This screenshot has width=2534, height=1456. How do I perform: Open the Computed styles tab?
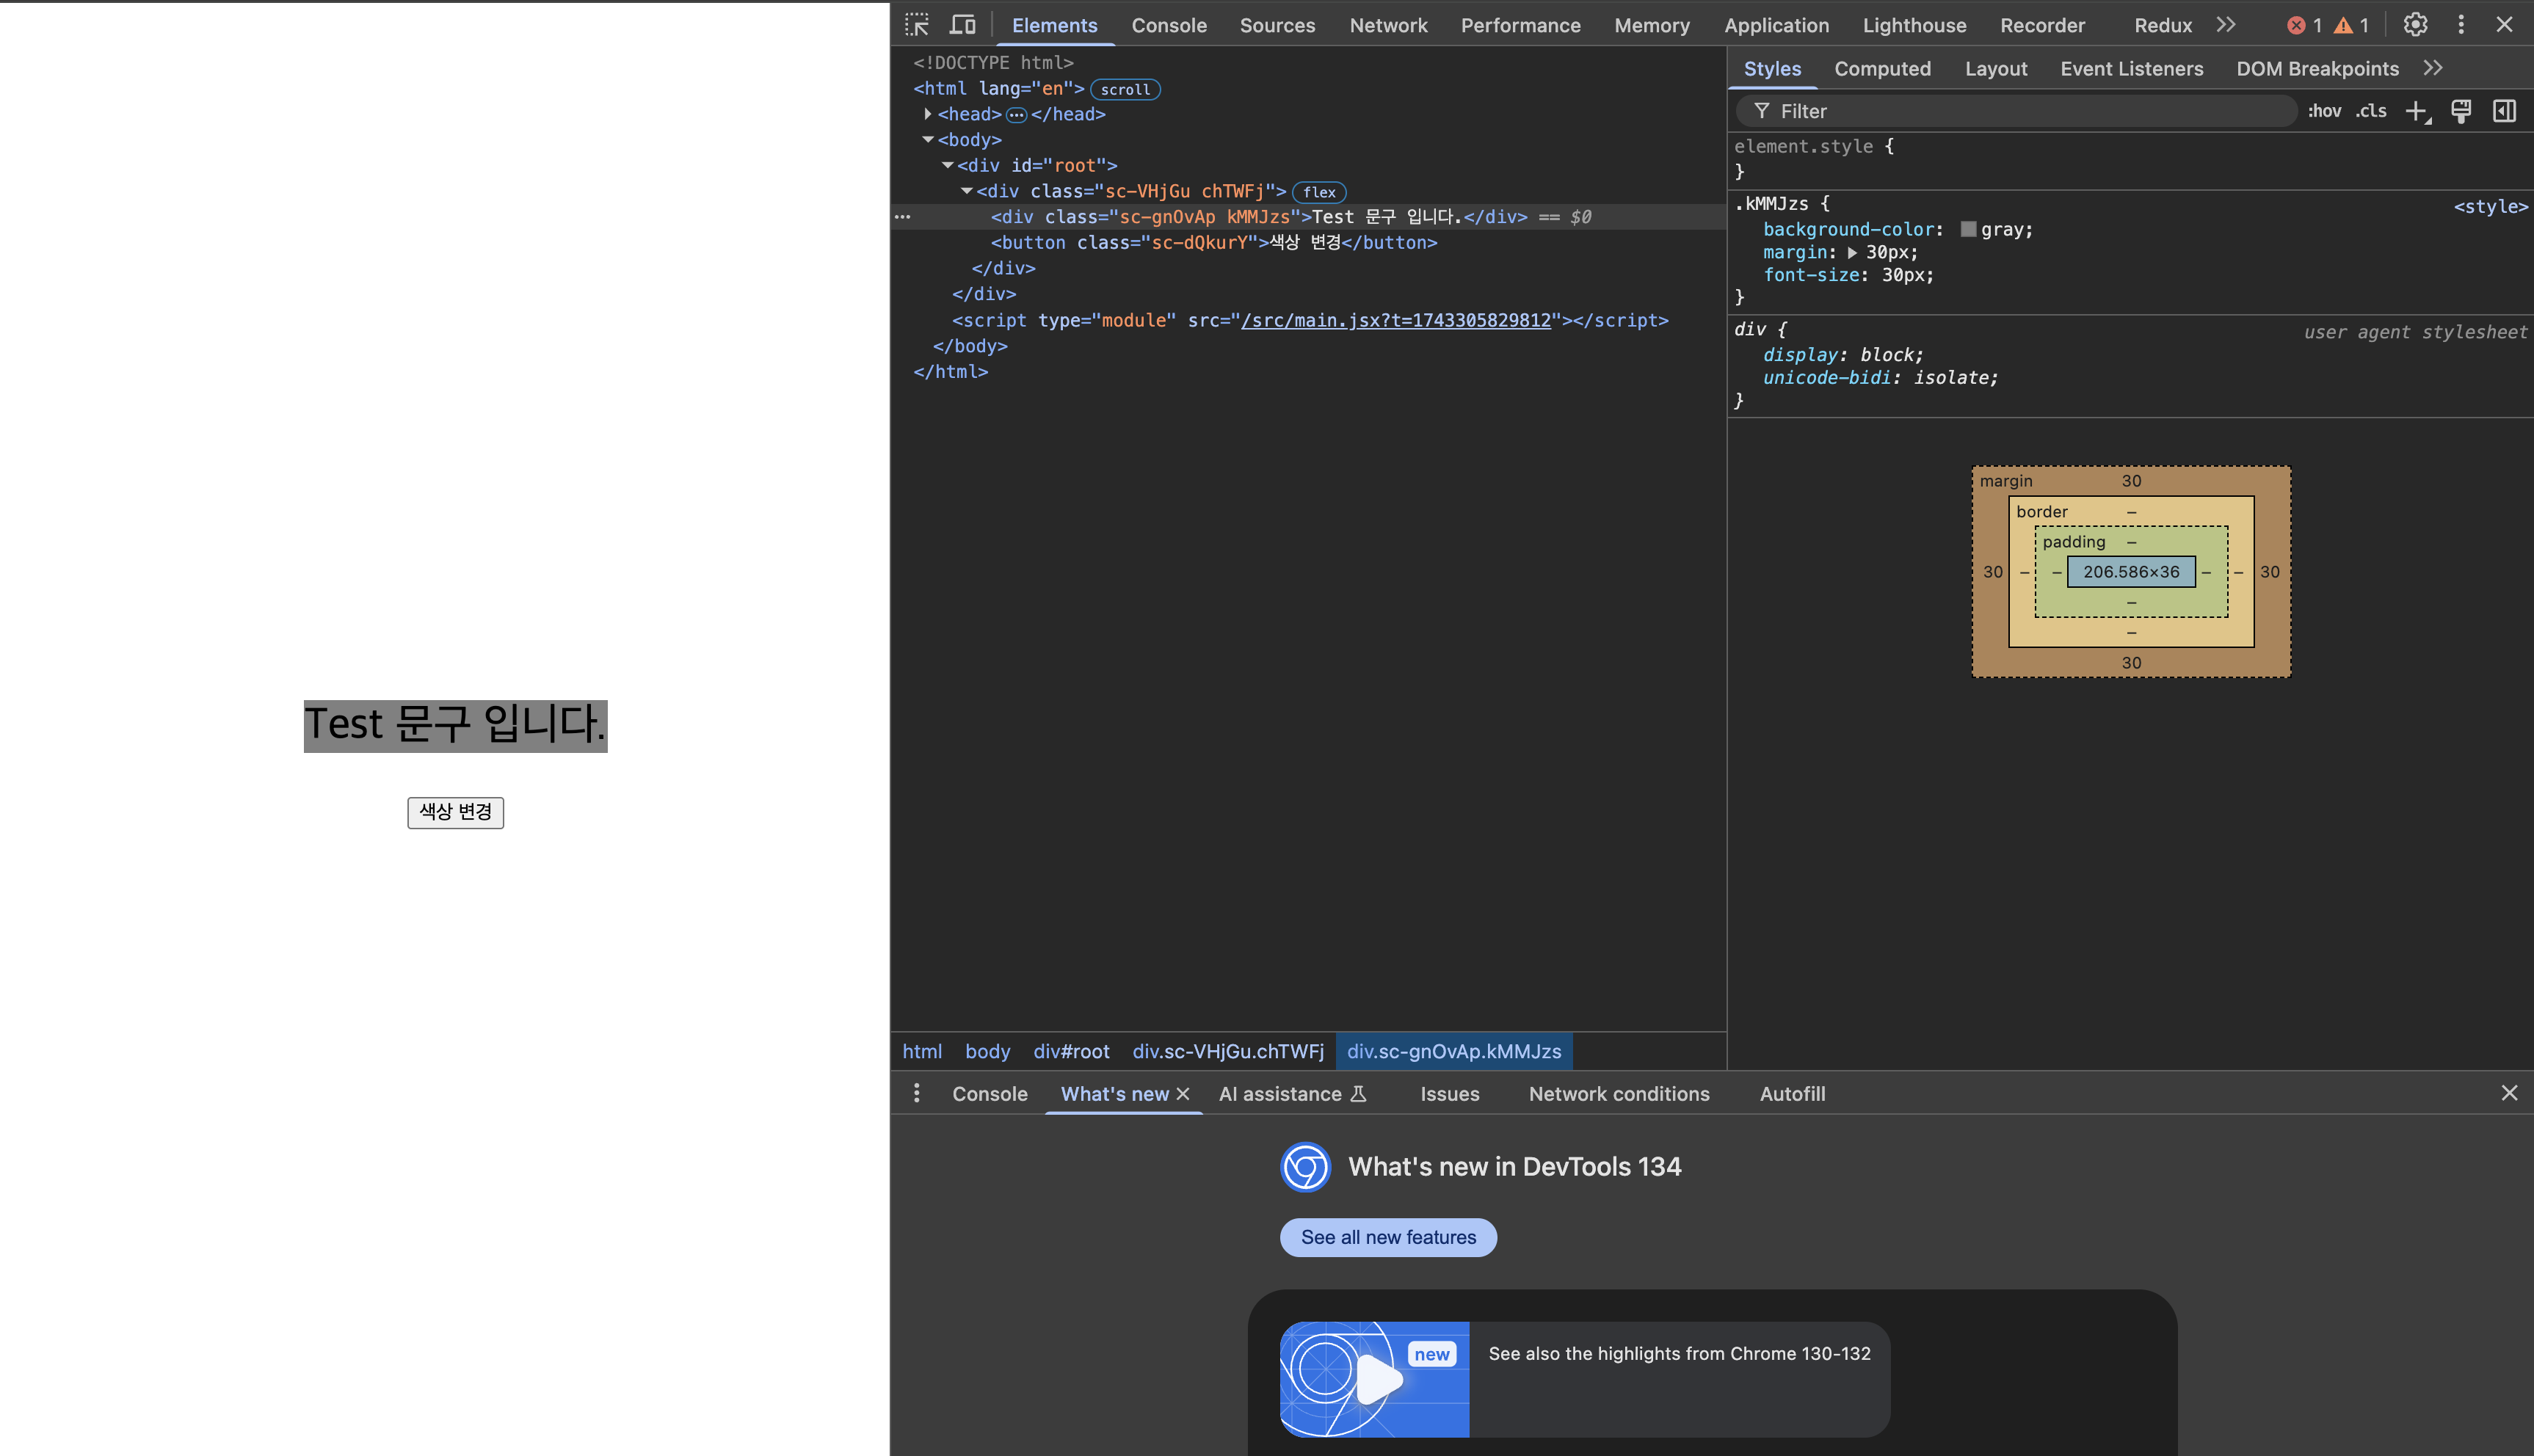coord(1882,69)
